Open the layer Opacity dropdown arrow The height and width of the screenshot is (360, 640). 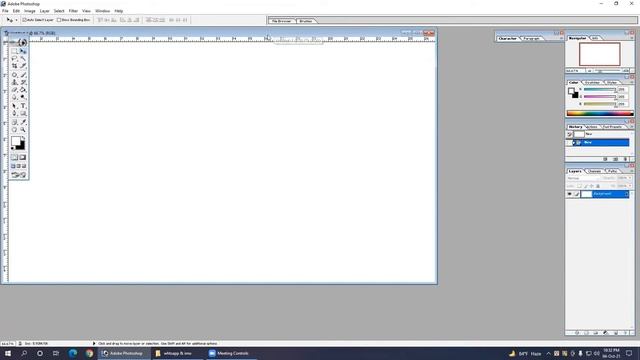pos(630,178)
